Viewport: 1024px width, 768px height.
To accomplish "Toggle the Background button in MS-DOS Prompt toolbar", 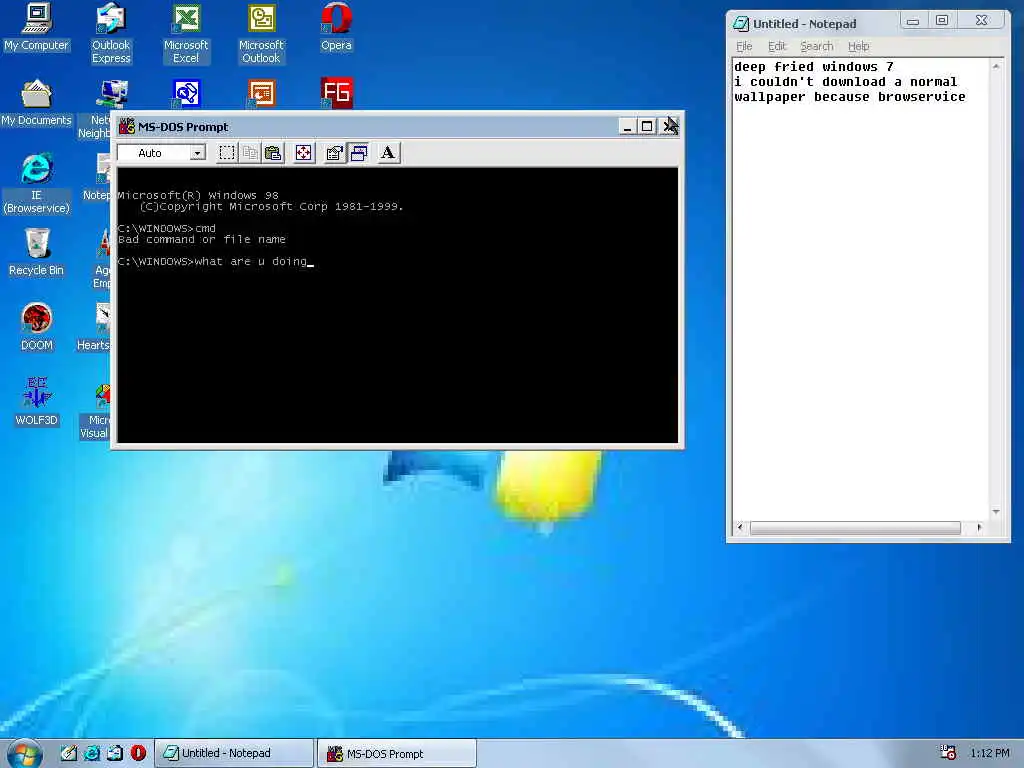I will point(359,153).
